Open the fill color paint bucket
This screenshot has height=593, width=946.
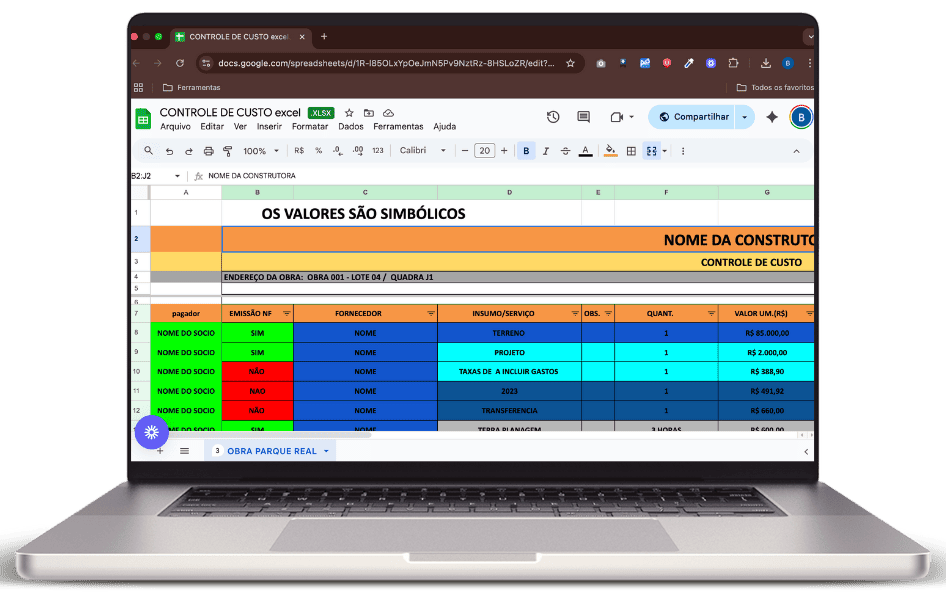611,151
